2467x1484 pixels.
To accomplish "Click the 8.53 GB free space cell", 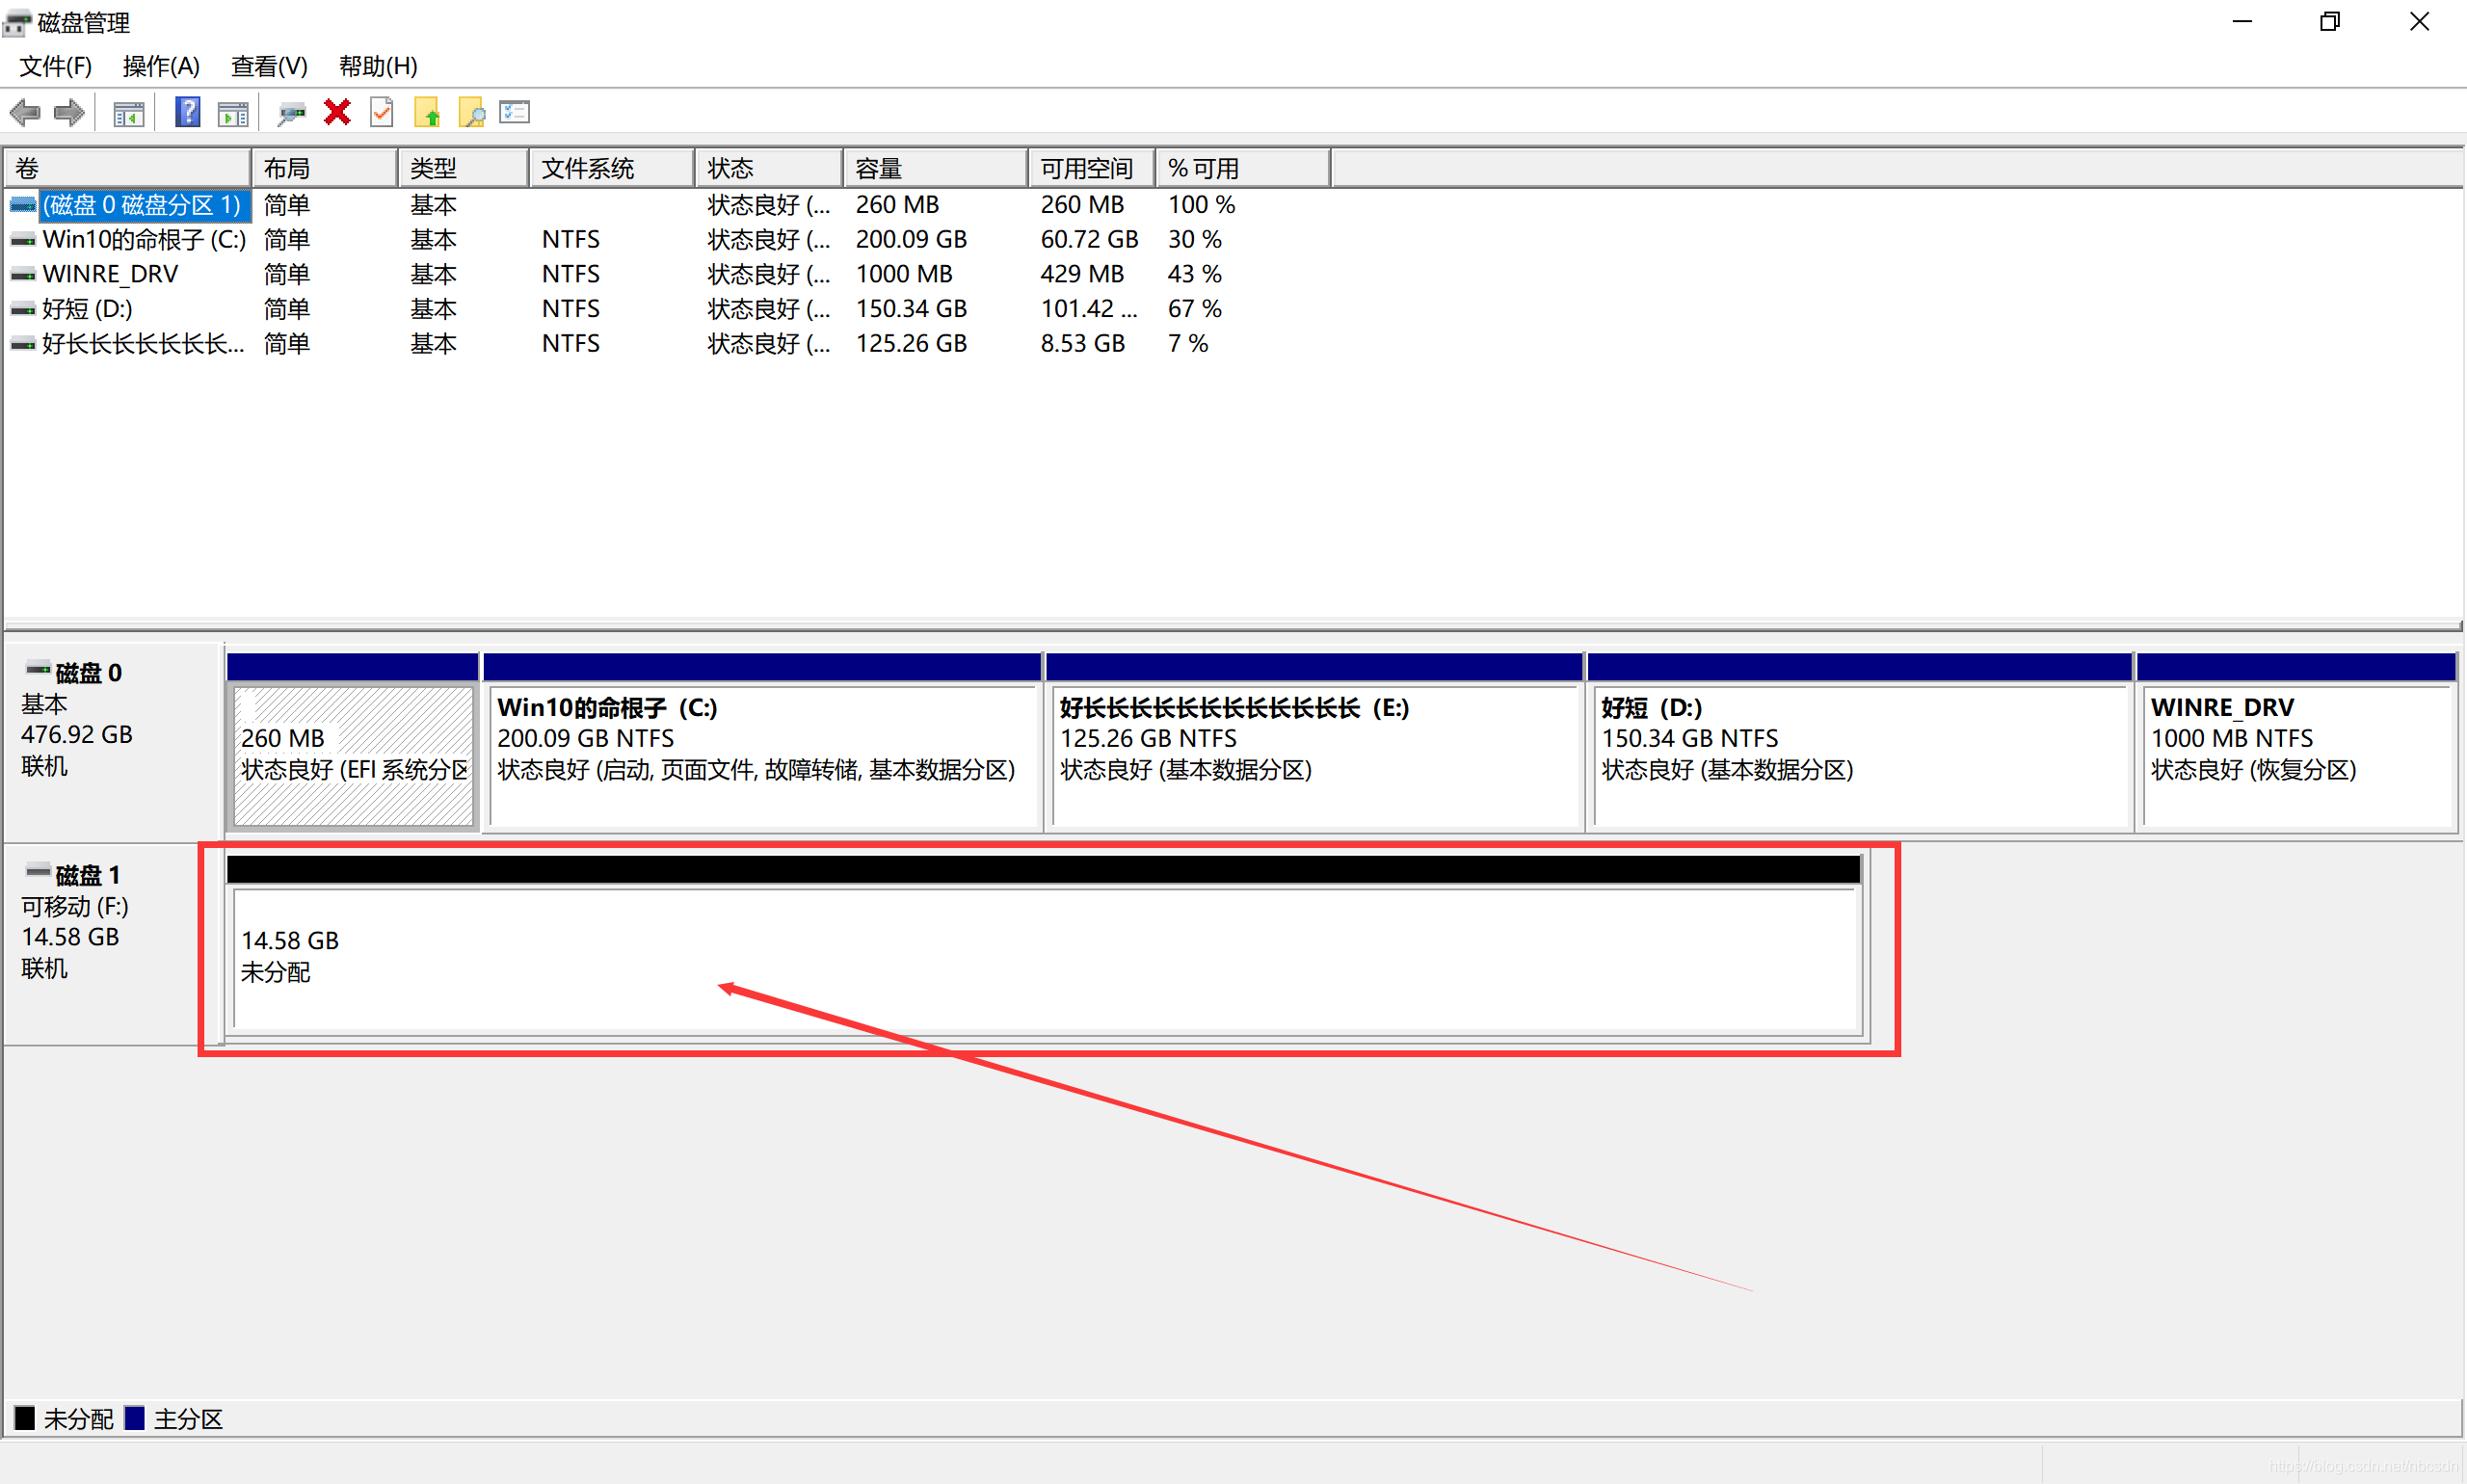I will (x=1082, y=344).
